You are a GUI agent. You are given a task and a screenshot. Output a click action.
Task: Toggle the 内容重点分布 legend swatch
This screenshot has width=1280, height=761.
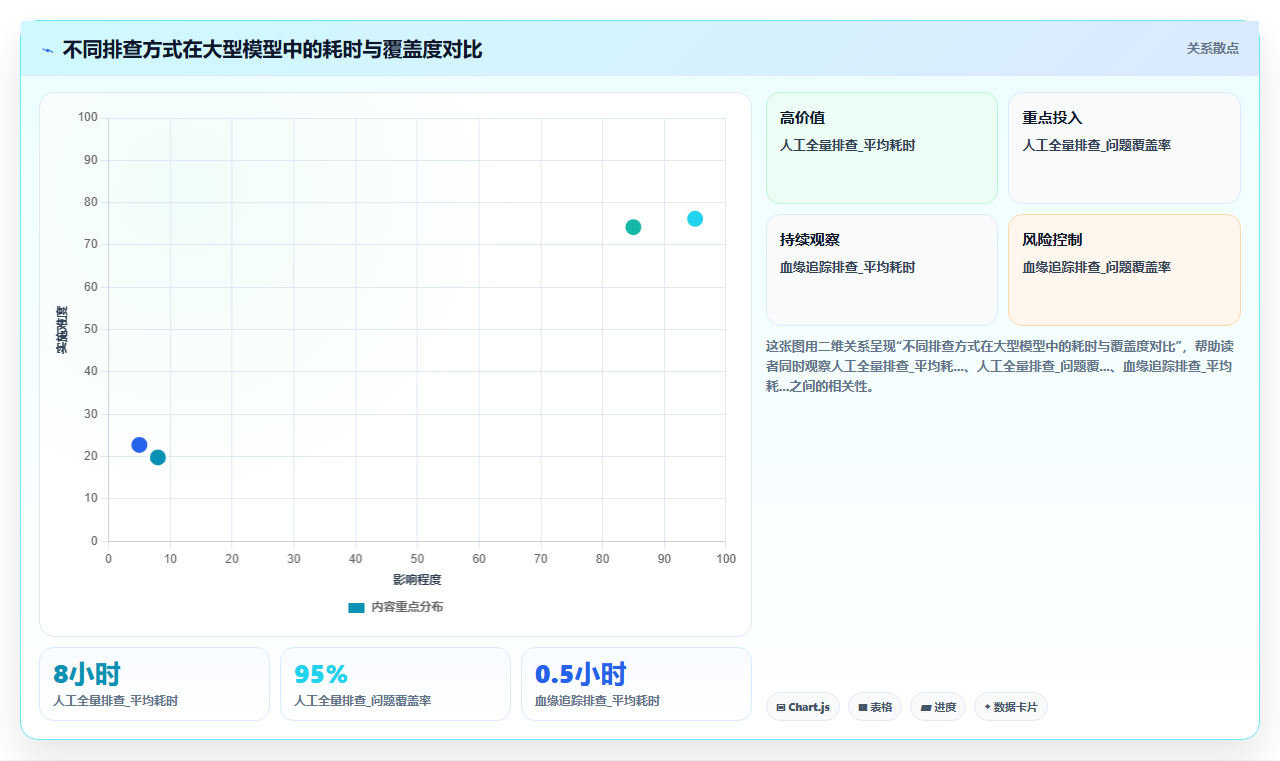pyautogui.click(x=356, y=607)
